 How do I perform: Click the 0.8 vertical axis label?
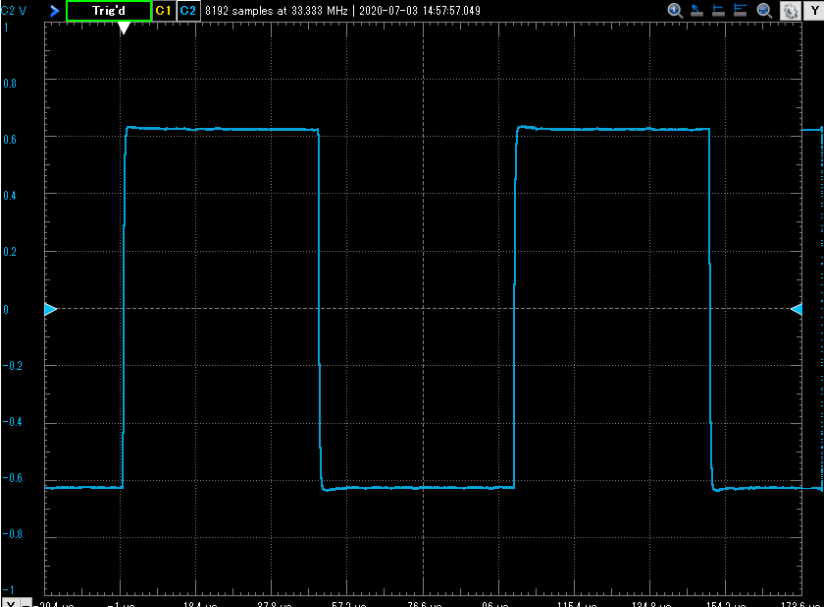coord(9,83)
